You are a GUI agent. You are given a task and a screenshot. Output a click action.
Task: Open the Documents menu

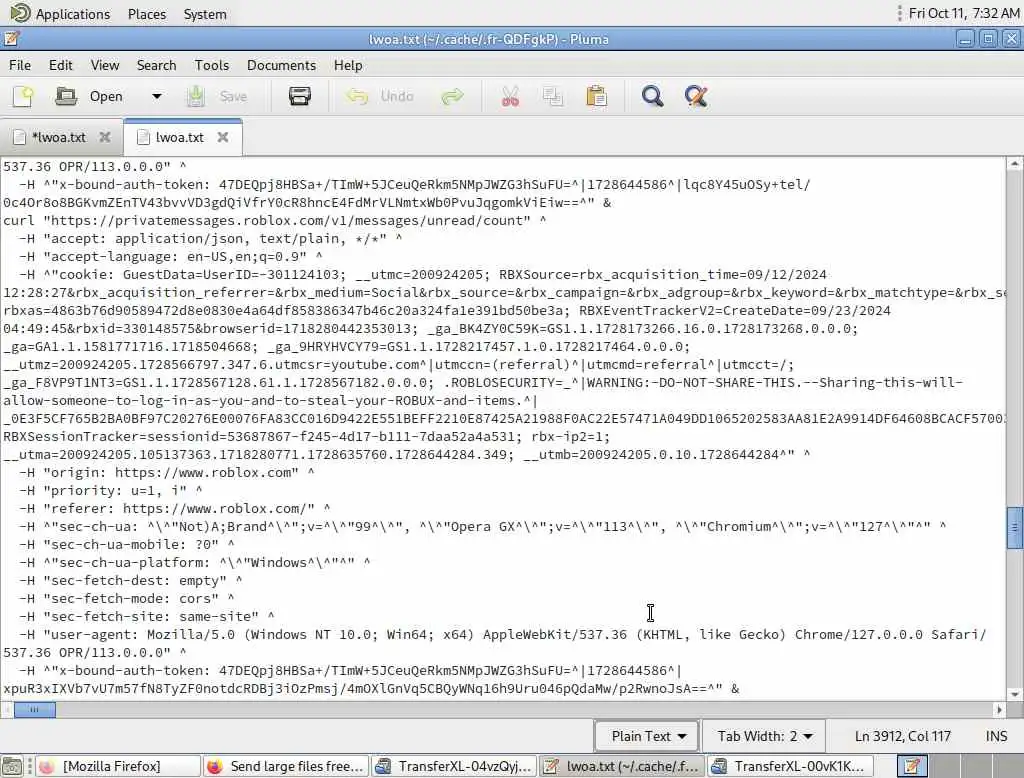coord(281,65)
